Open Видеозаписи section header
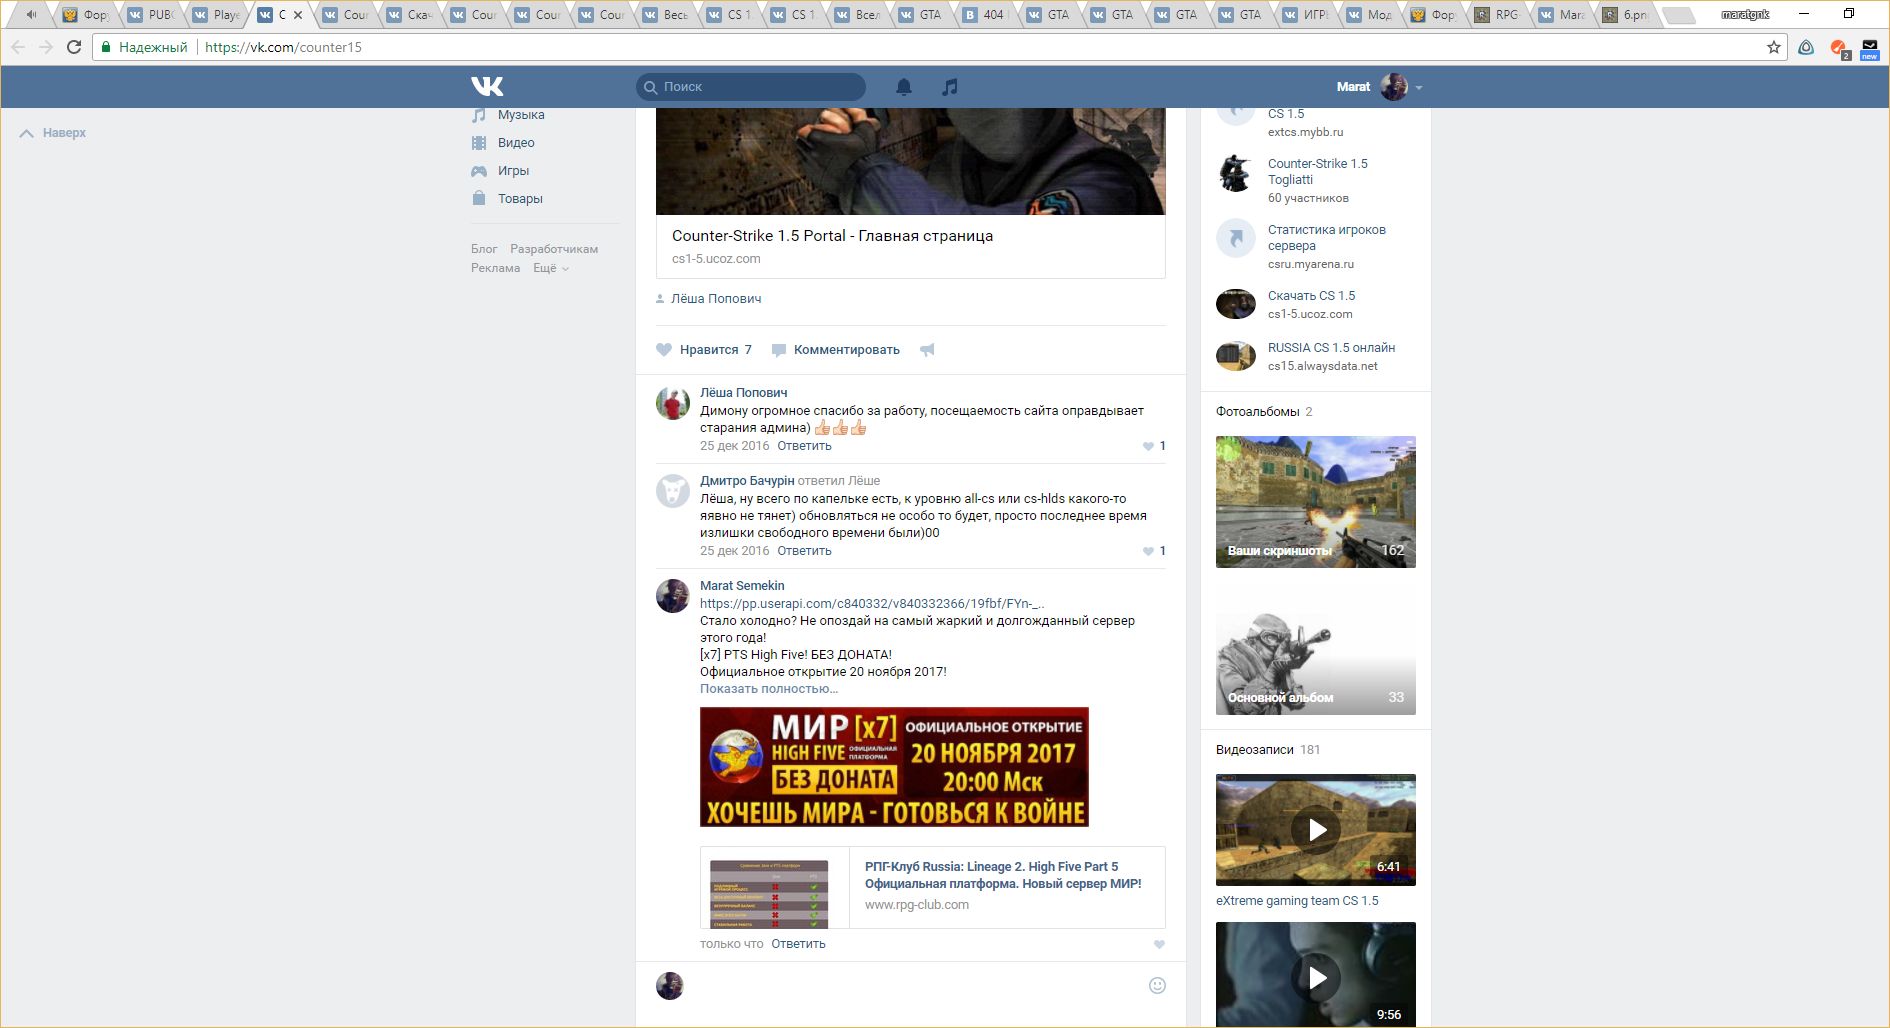The width and height of the screenshot is (1890, 1028). click(x=1255, y=750)
